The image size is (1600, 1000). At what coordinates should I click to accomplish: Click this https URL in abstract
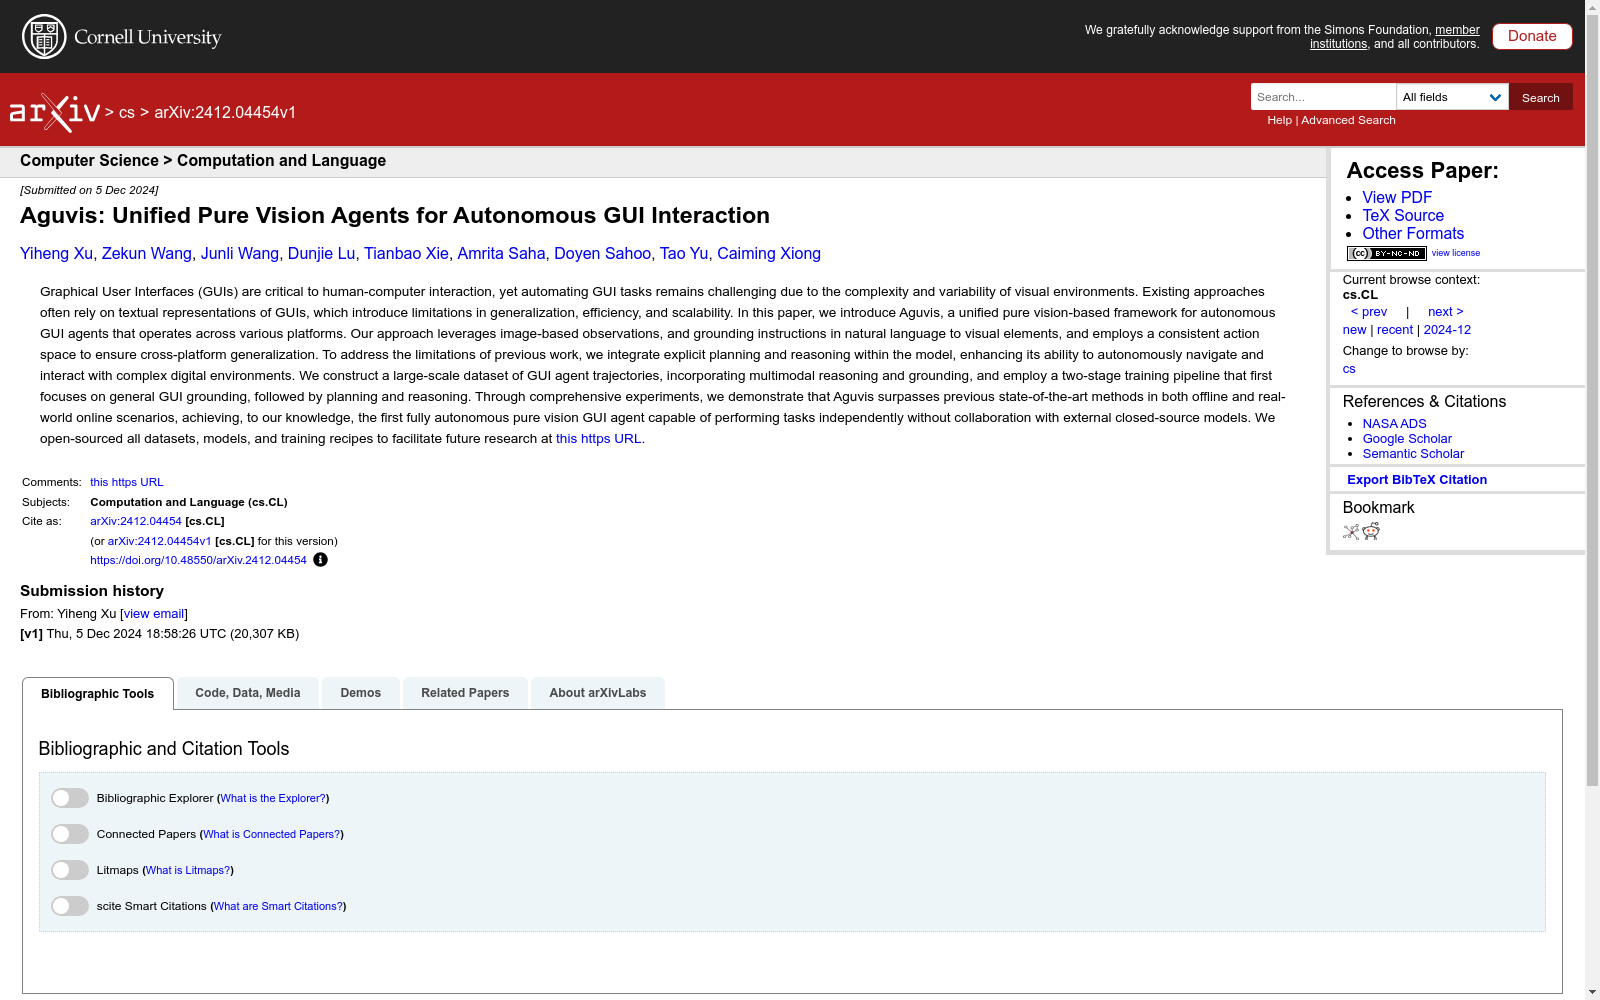[598, 439]
